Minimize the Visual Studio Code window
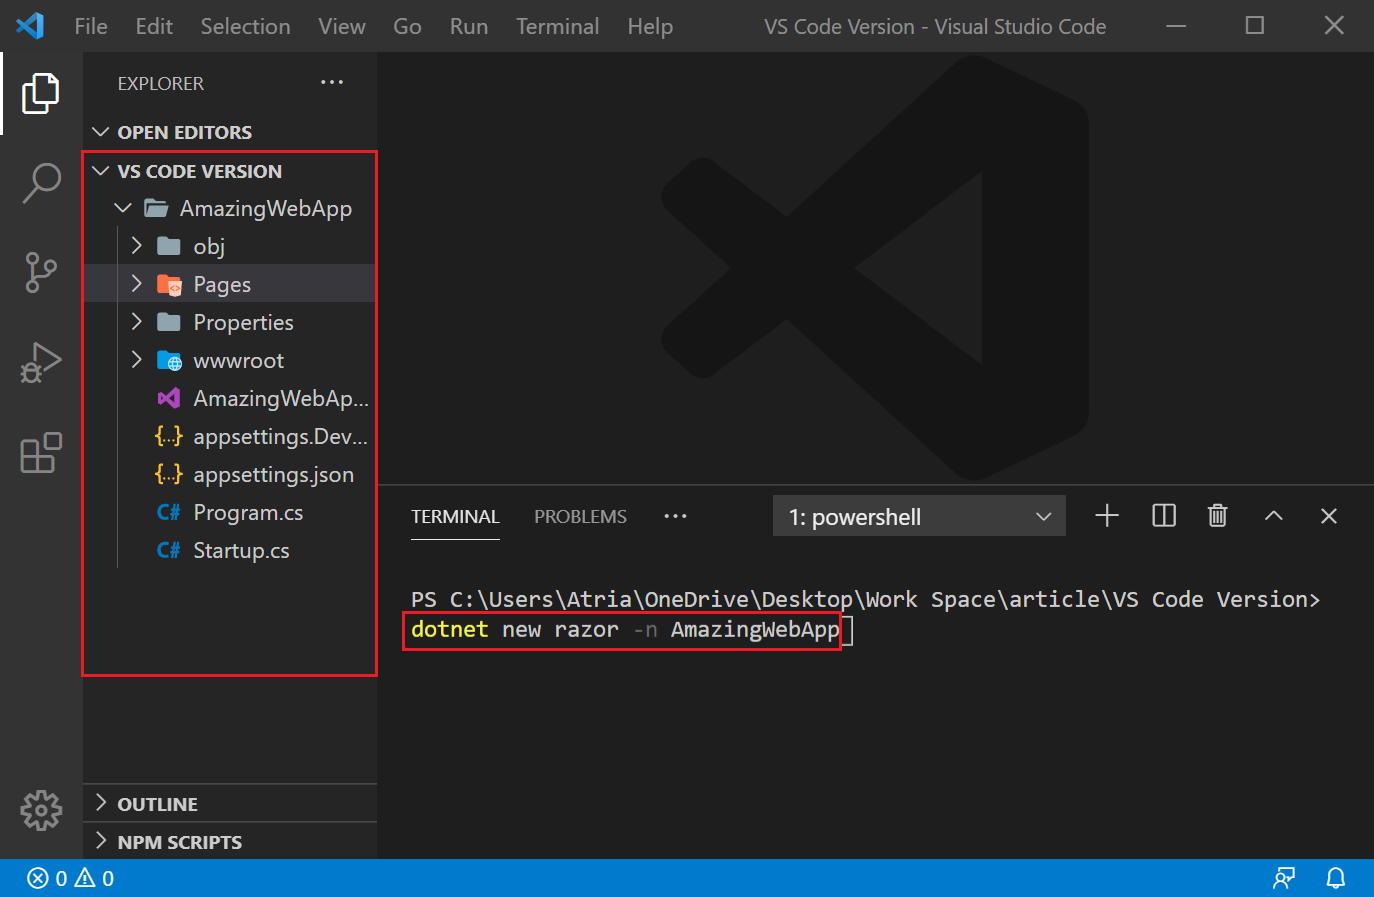Image resolution: width=1374 pixels, height=897 pixels. 1176,26
